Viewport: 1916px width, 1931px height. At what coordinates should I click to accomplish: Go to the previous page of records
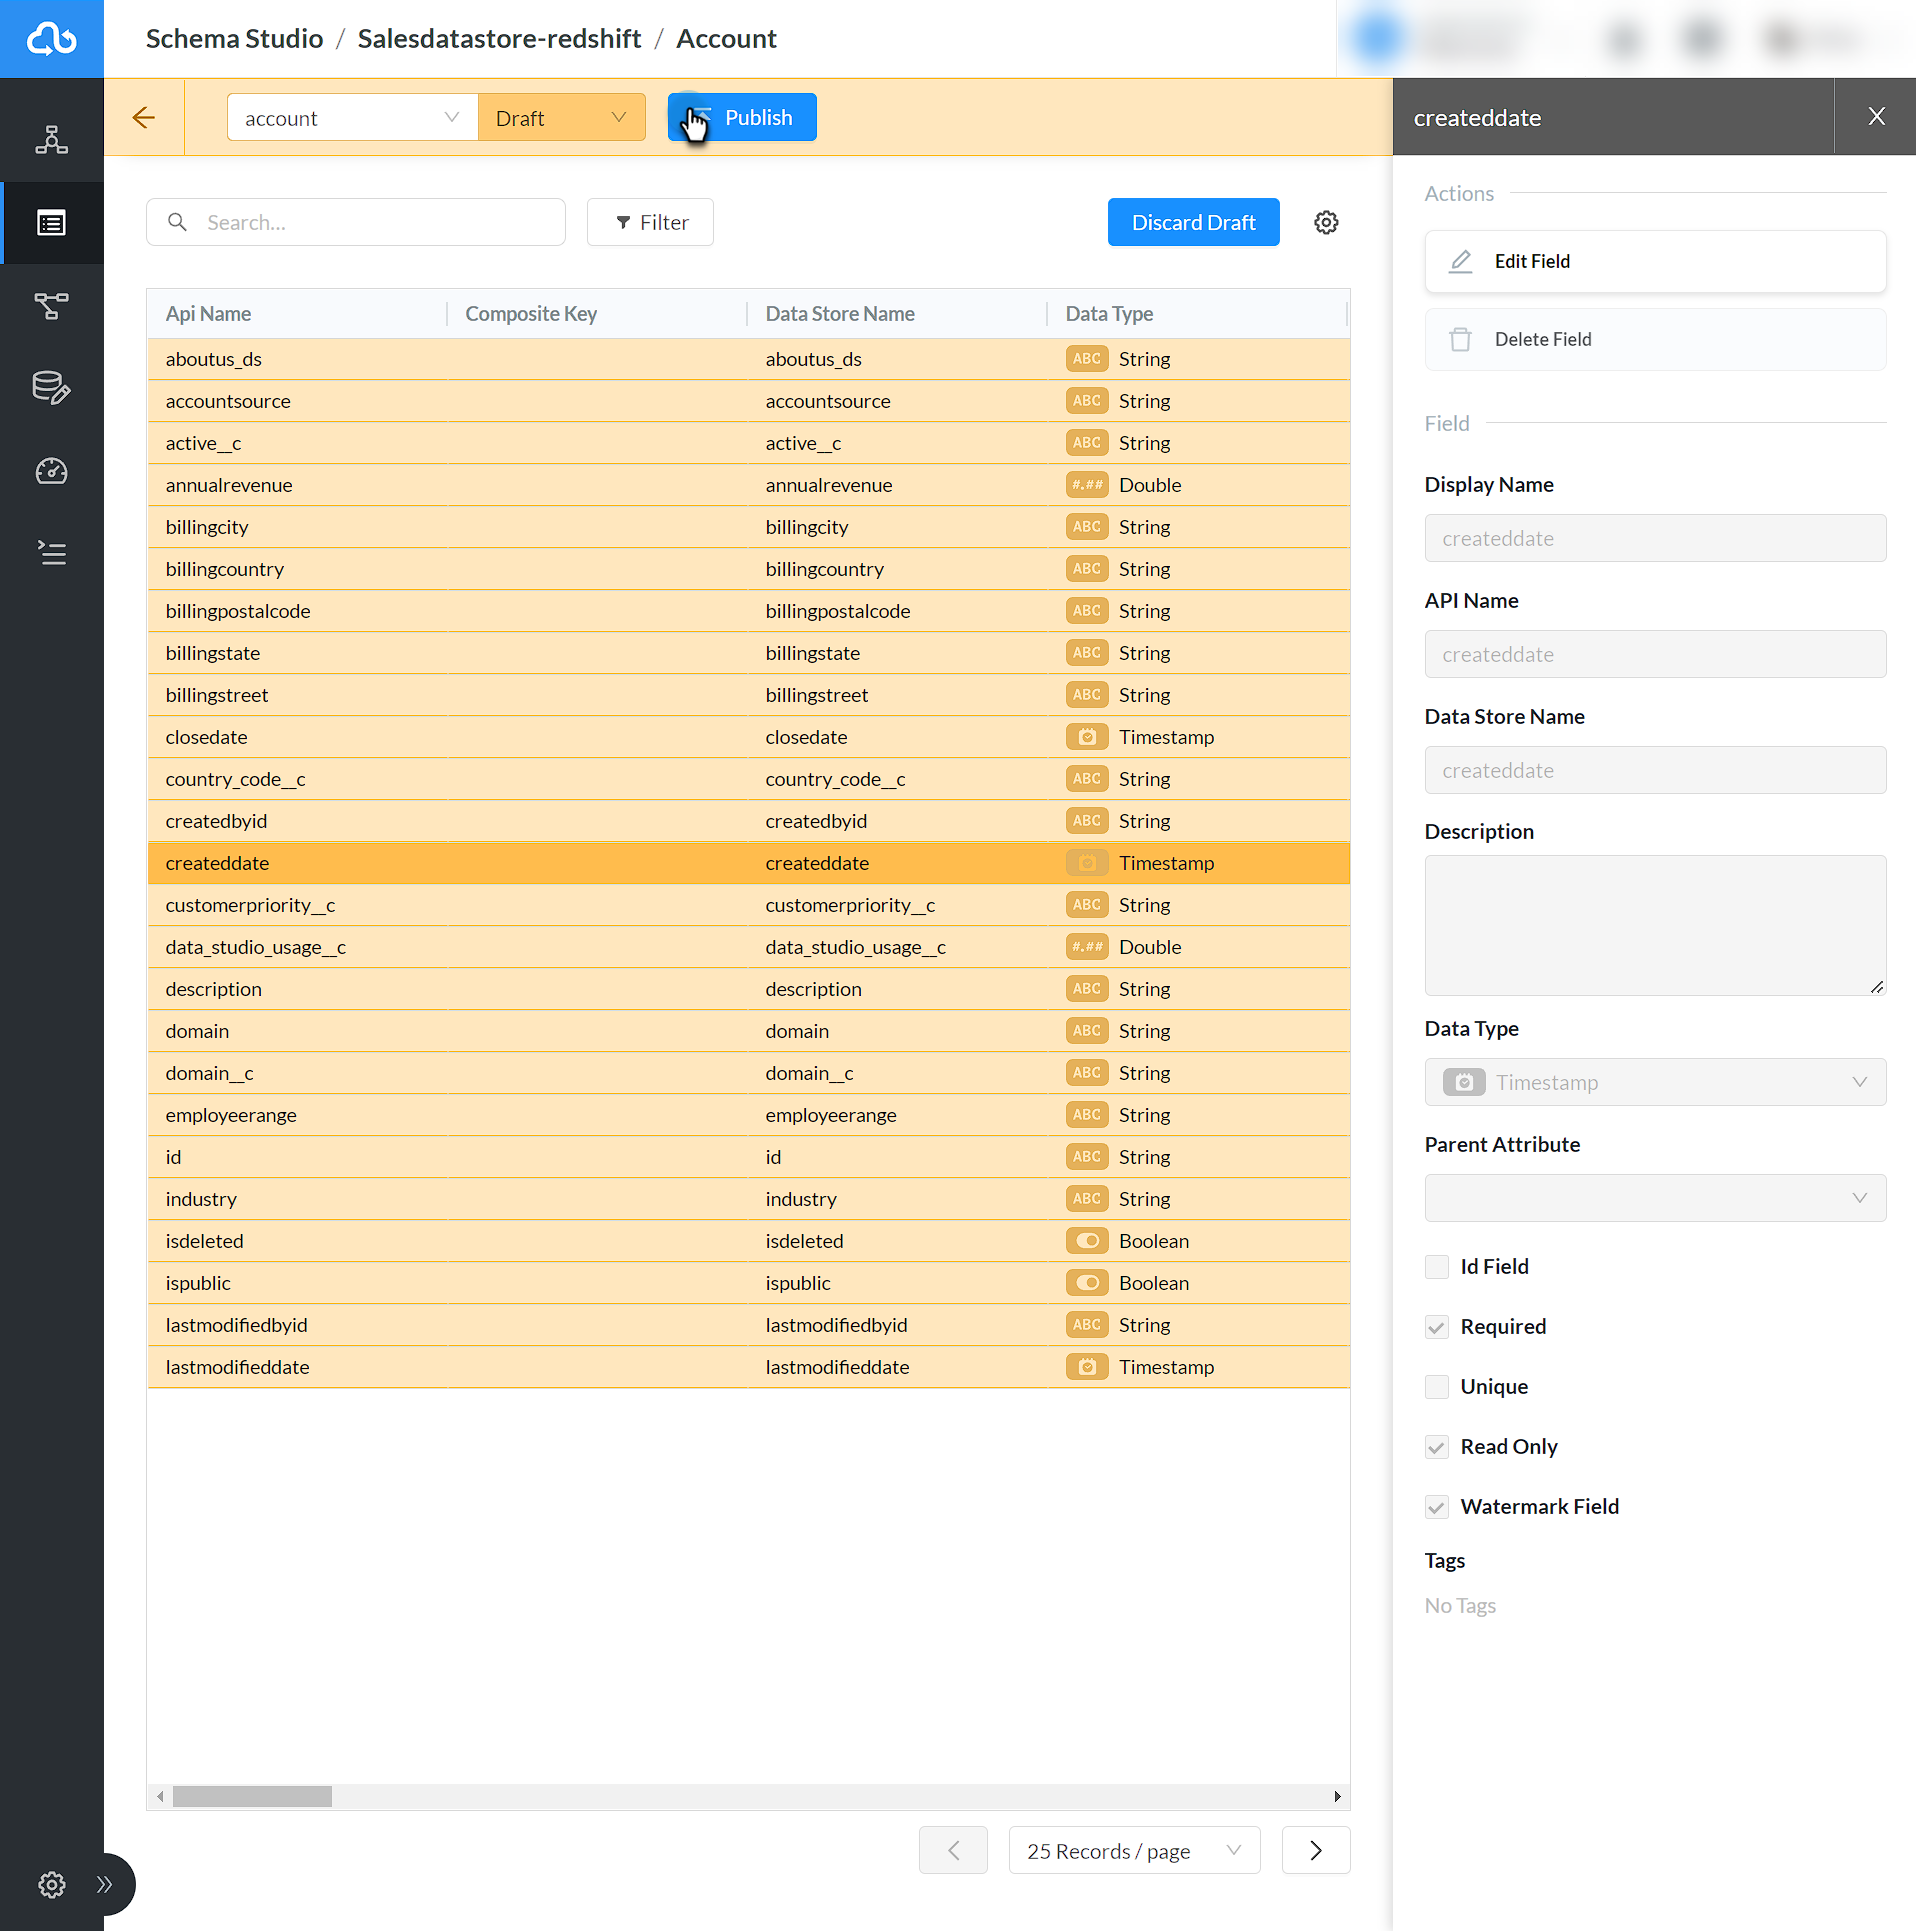click(953, 1851)
